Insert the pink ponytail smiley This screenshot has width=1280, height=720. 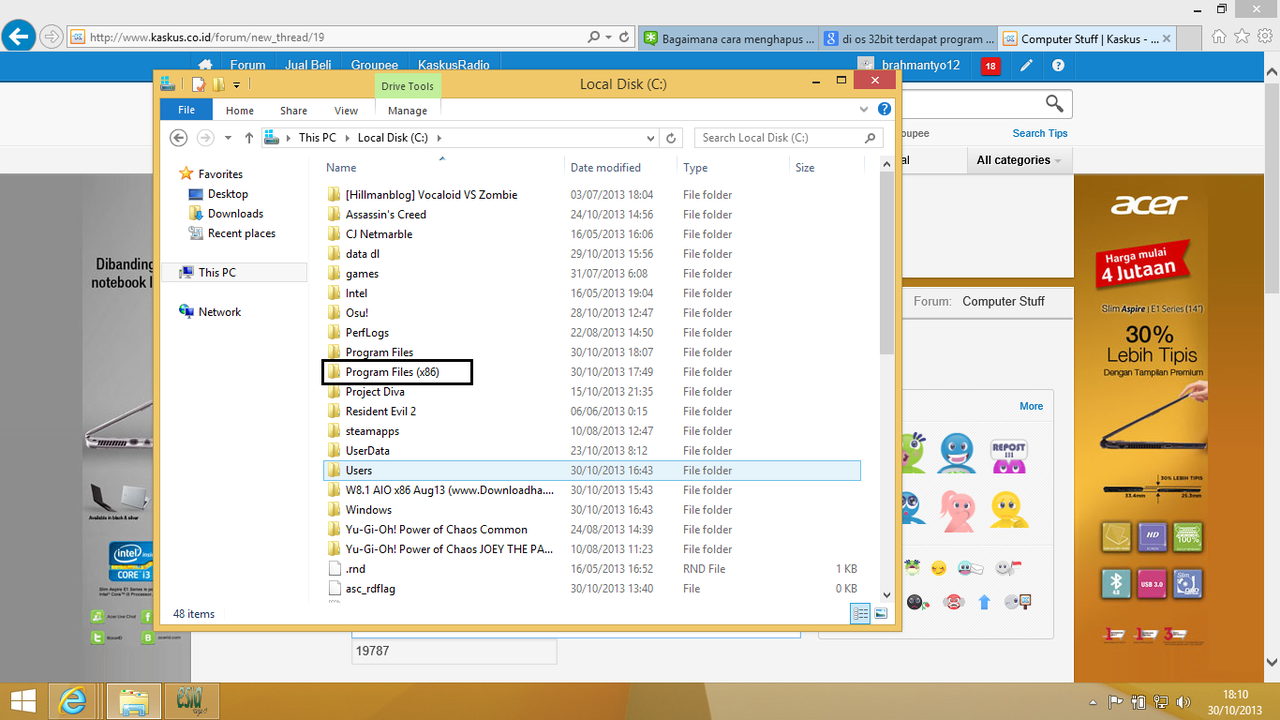[x=957, y=510]
